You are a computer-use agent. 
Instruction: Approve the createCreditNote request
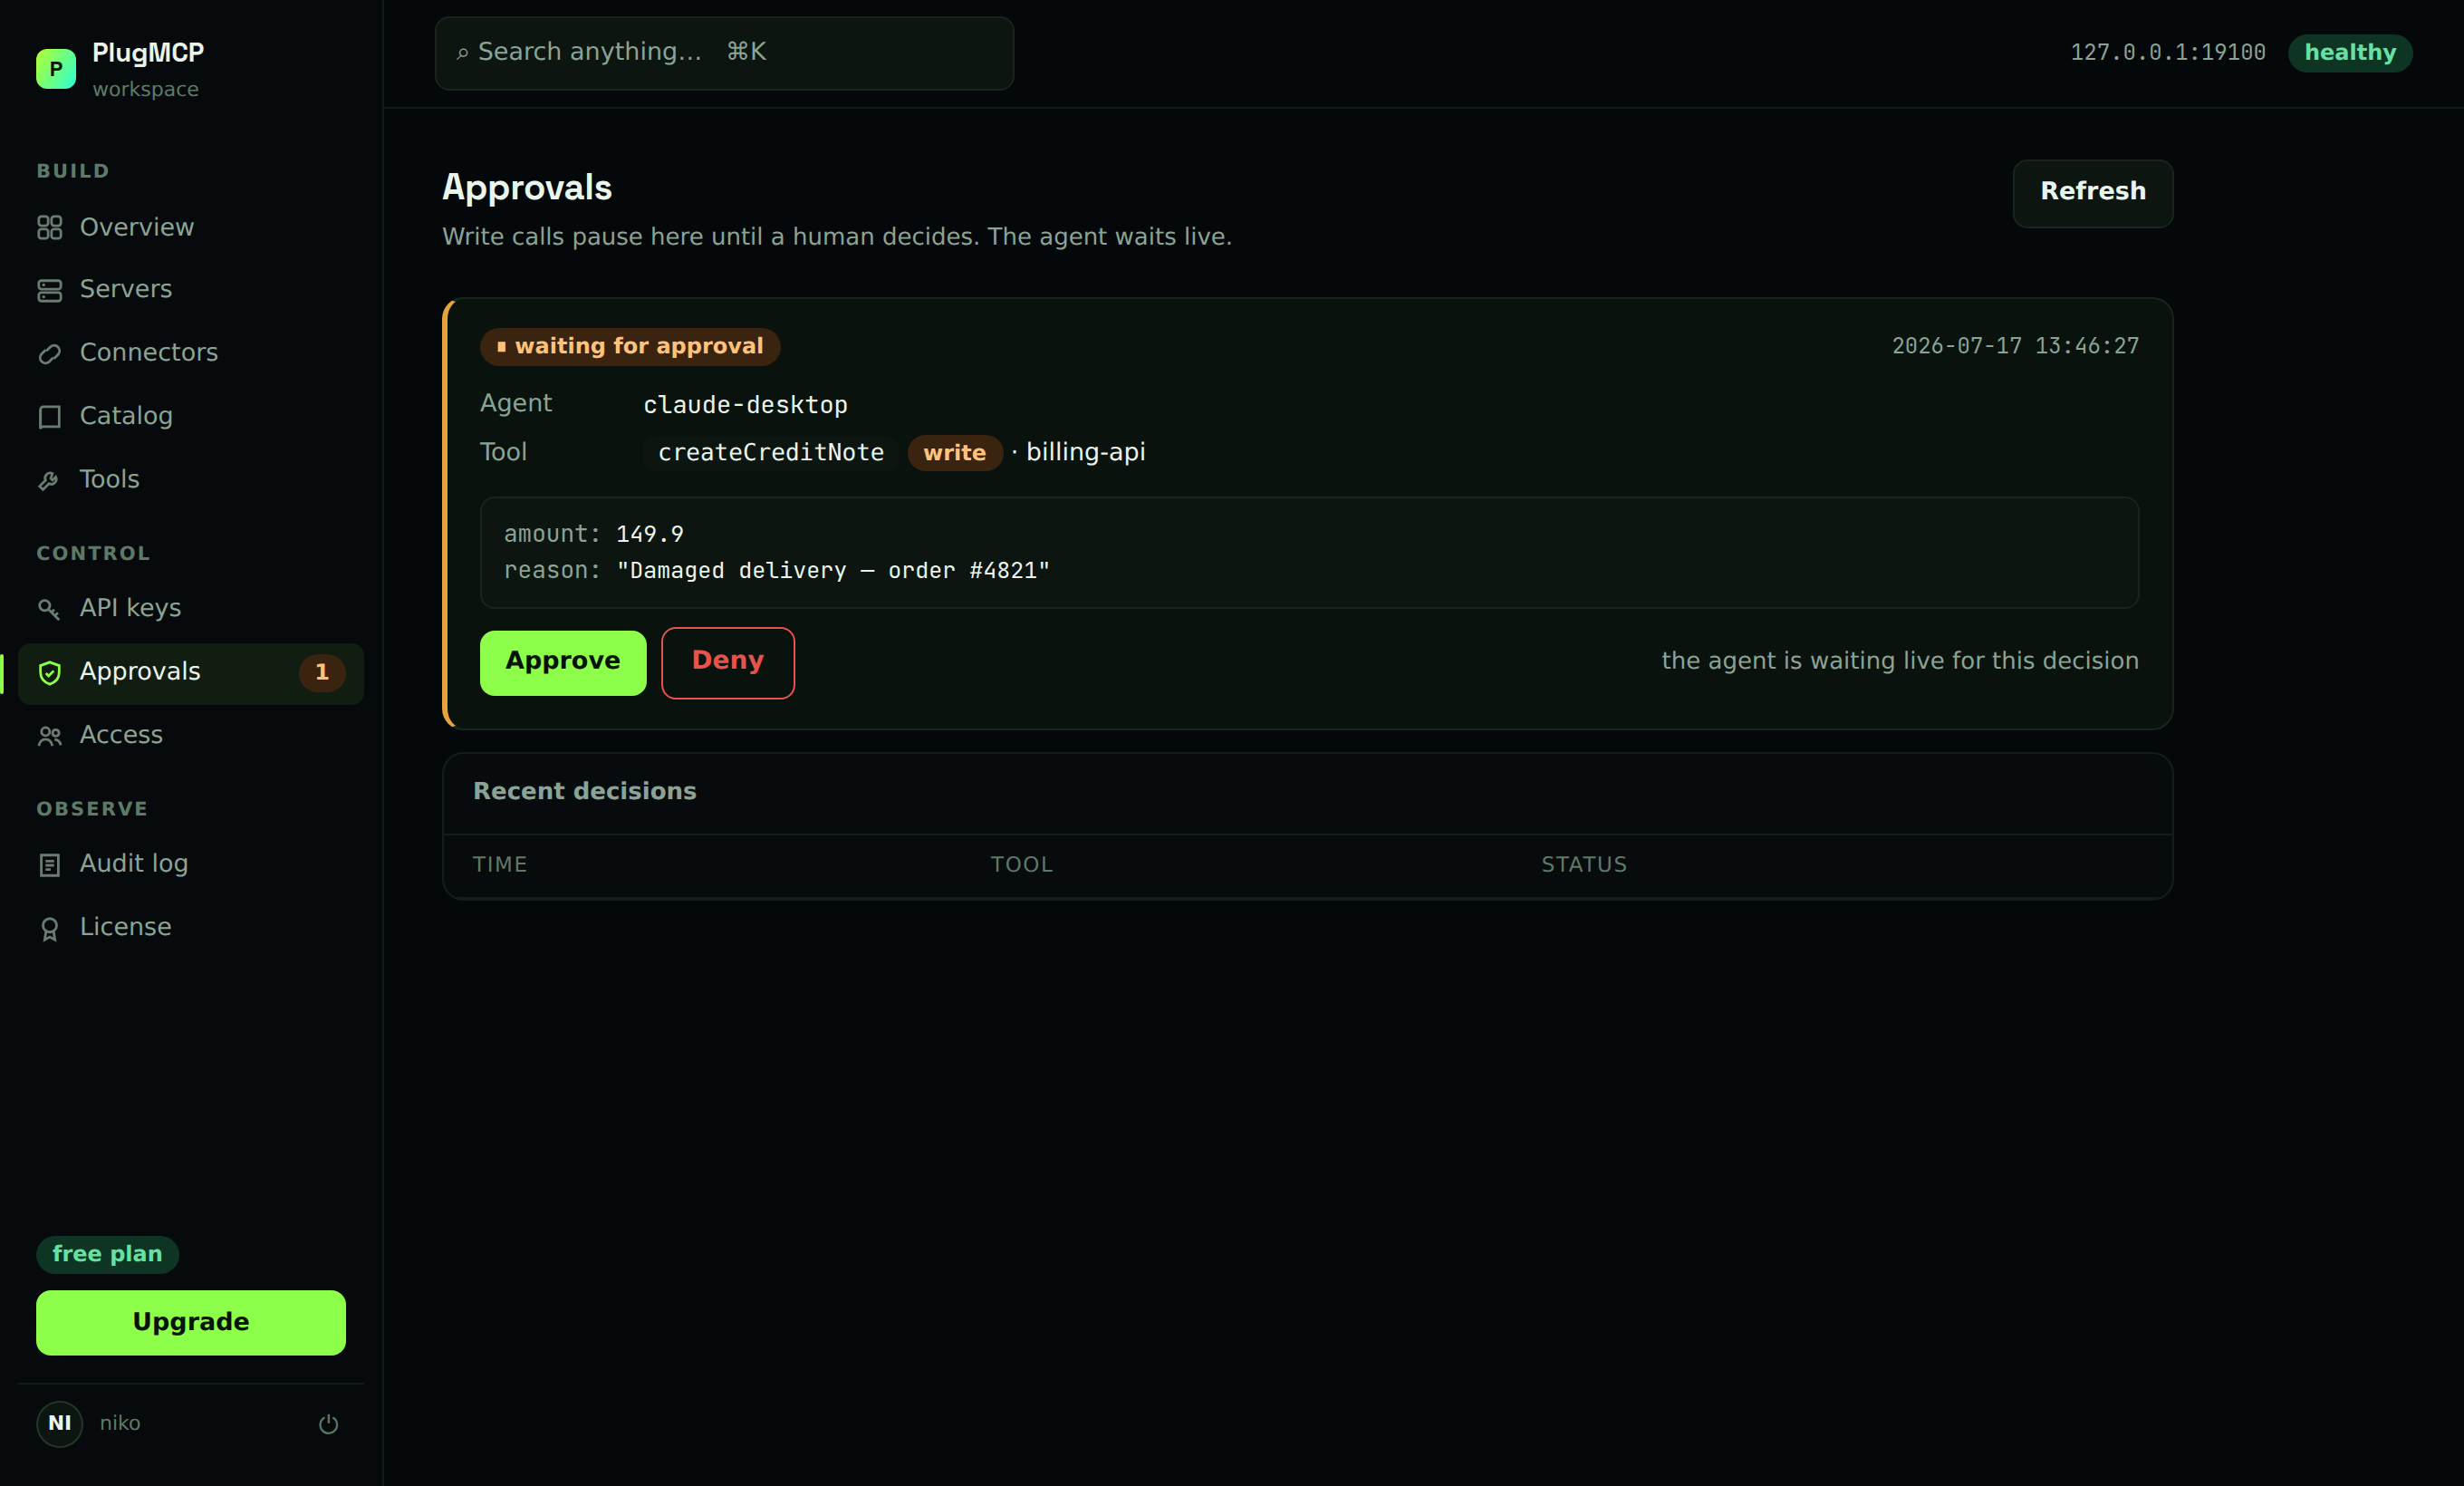coord(563,662)
